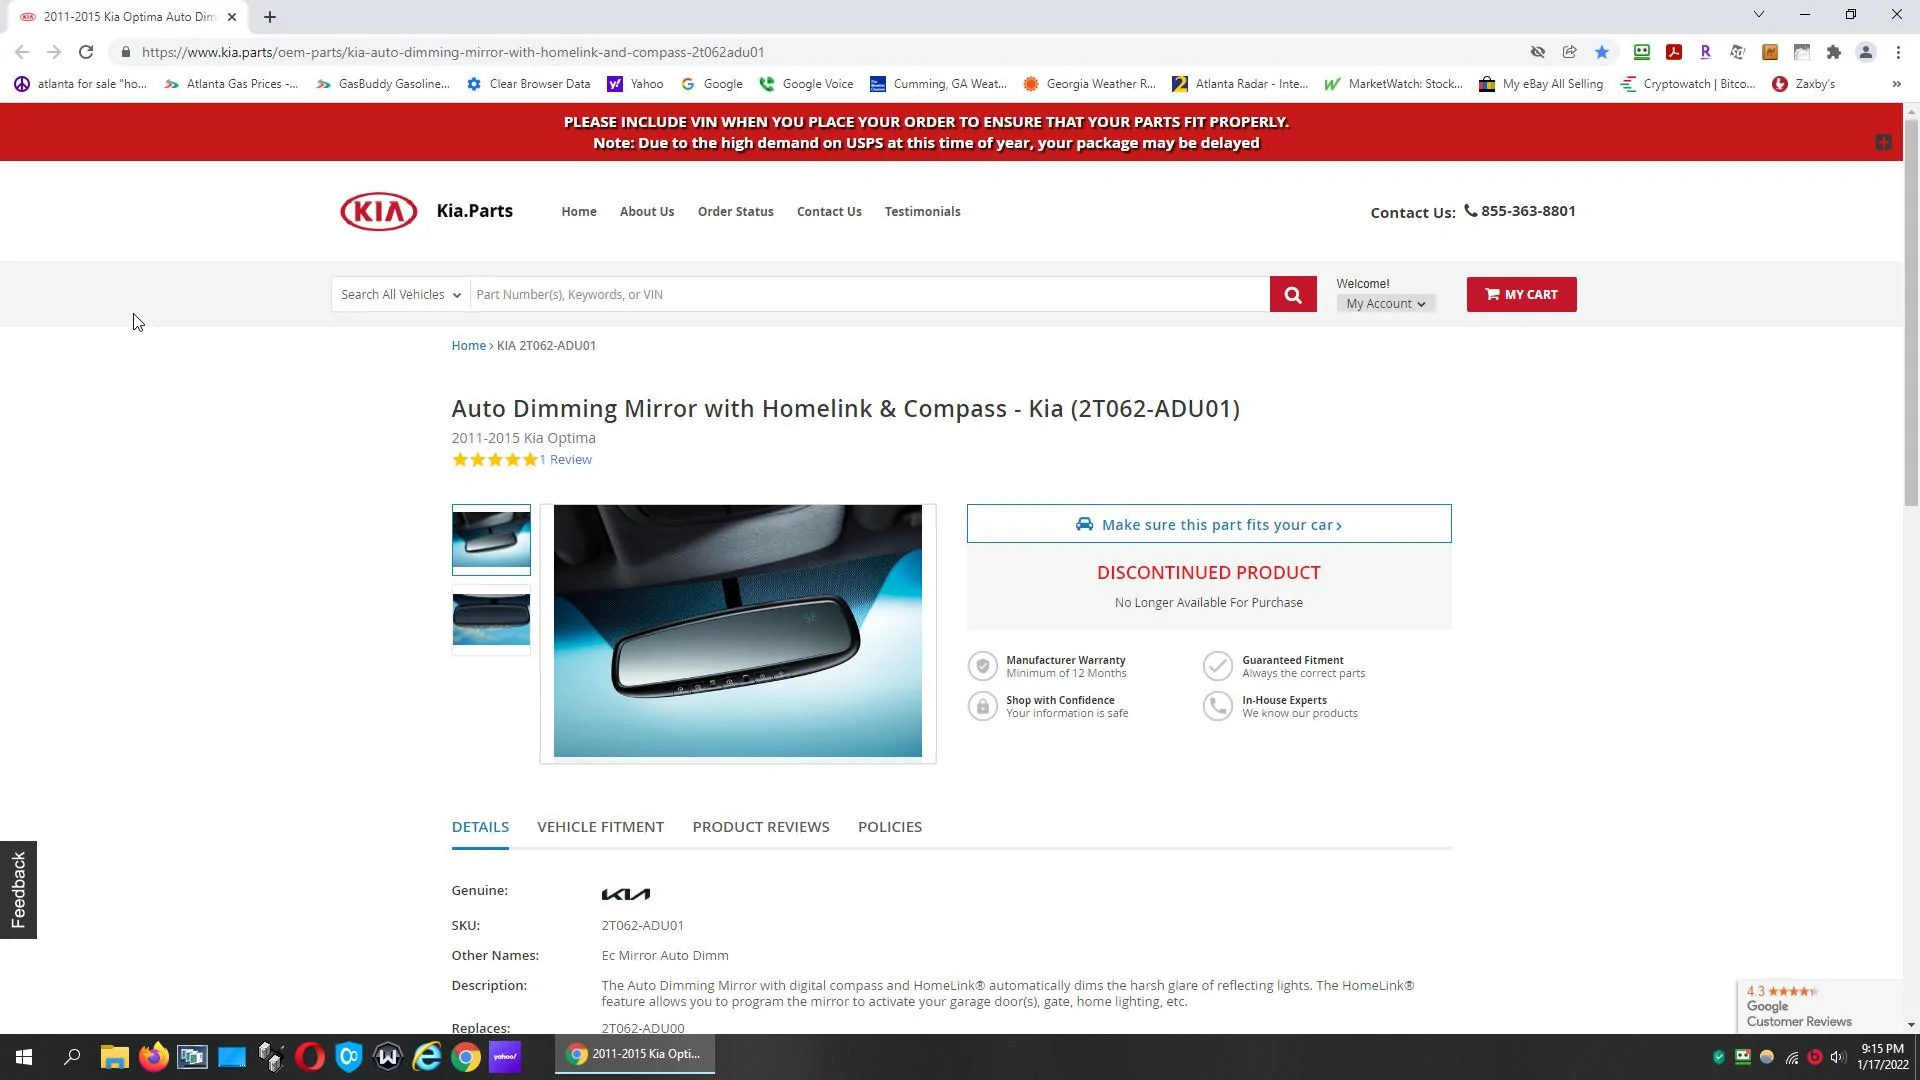1920x1080 pixels.
Task: Open the Feedback side tab
Action: tap(18, 890)
